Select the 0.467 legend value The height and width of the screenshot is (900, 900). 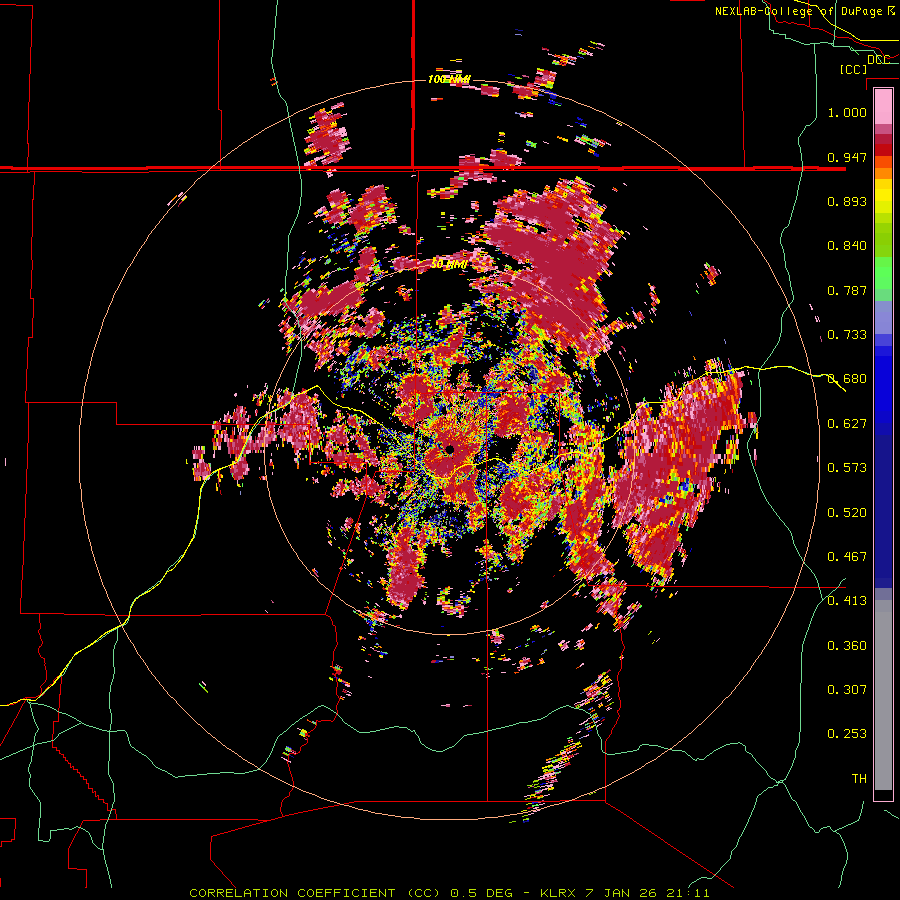847,557
